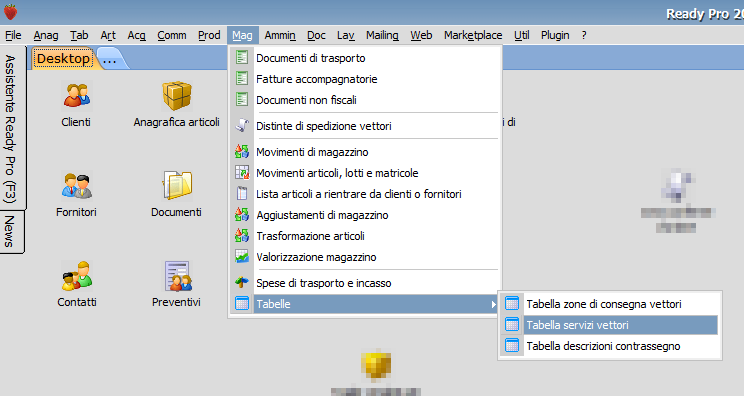Open the Ammin menu
The image size is (744, 396).
click(280, 35)
